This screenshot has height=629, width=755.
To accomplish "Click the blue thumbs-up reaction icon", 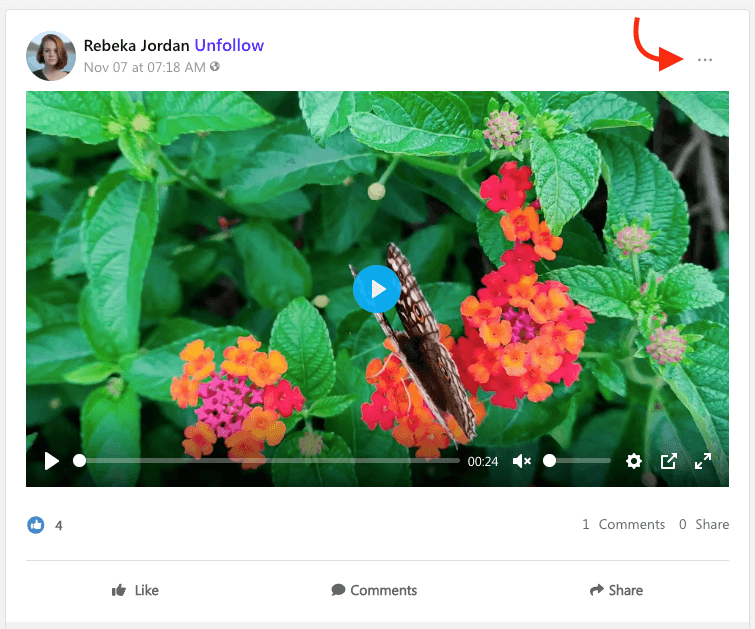I will (36, 524).
